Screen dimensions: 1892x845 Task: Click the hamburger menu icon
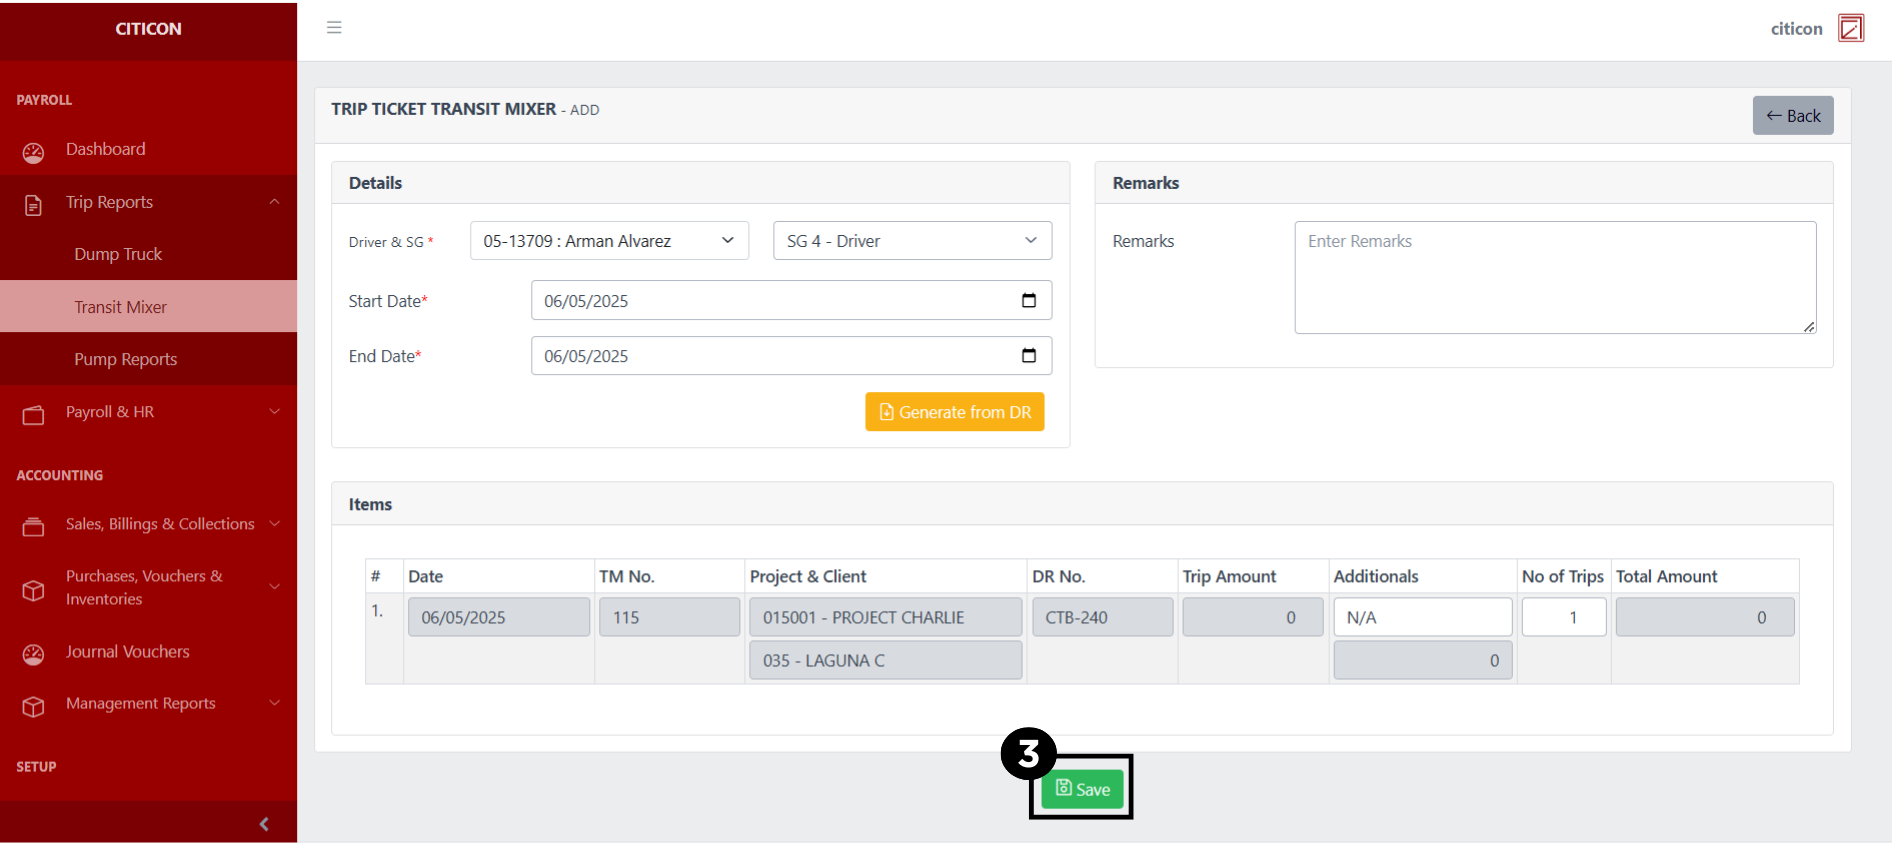[x=334, y=28]
